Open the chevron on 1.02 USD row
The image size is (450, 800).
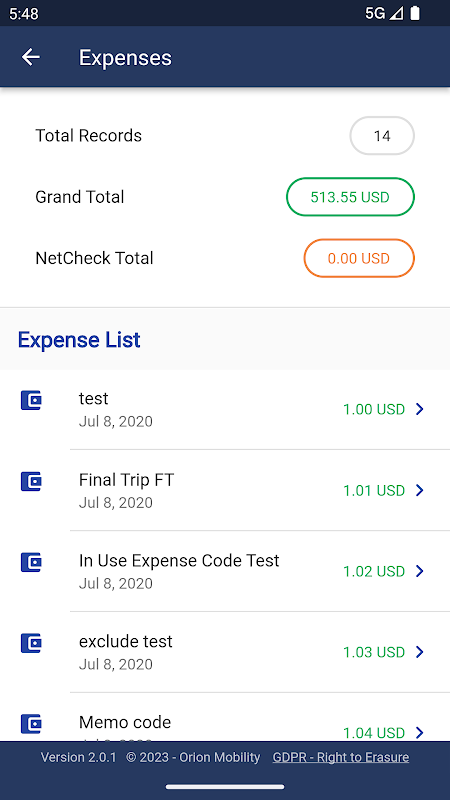pyautogui.click(x=420, y=571)
